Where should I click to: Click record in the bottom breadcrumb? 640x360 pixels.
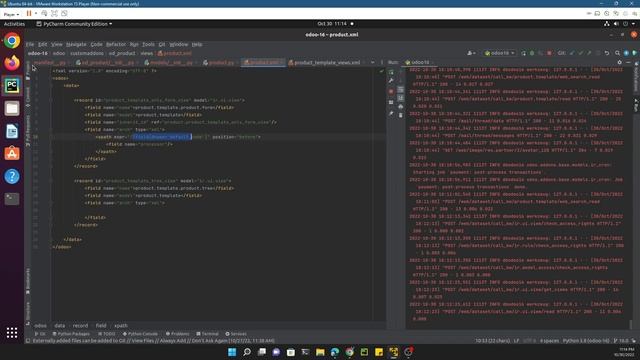click(x=80, y=326)
